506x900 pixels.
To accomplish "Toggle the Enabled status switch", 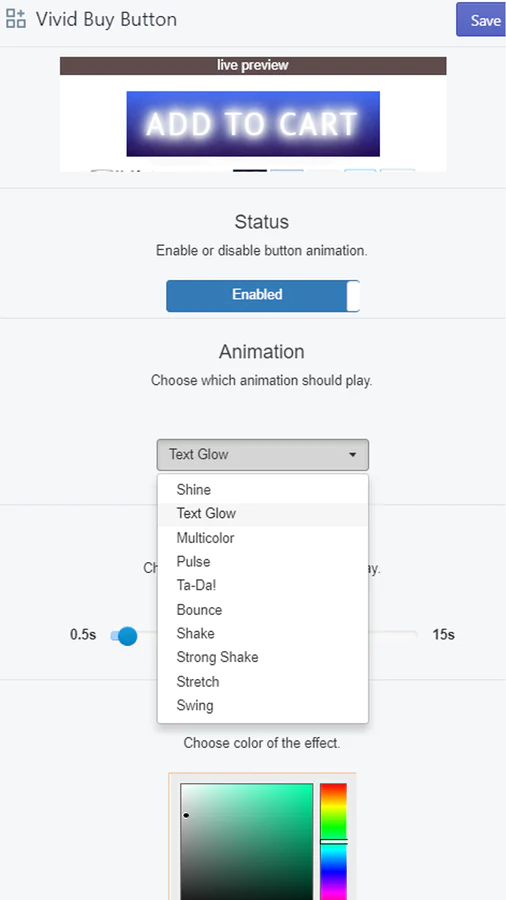I will pos(263,296).
